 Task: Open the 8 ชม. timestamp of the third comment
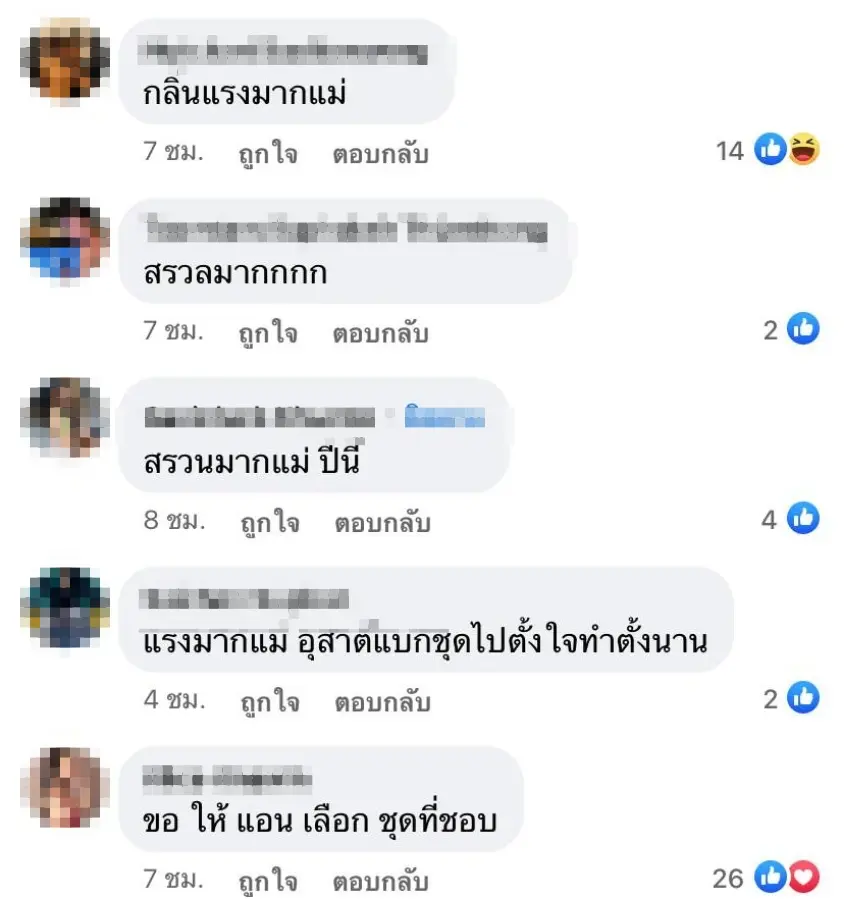174,521
